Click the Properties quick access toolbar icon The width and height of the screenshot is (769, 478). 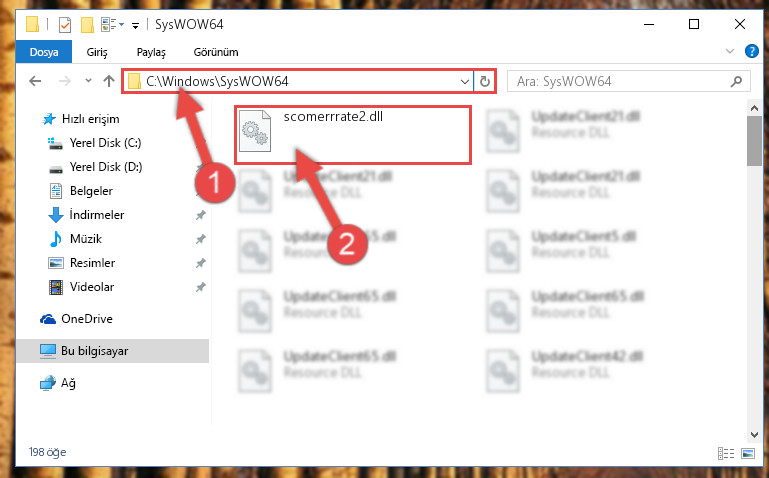65,24
